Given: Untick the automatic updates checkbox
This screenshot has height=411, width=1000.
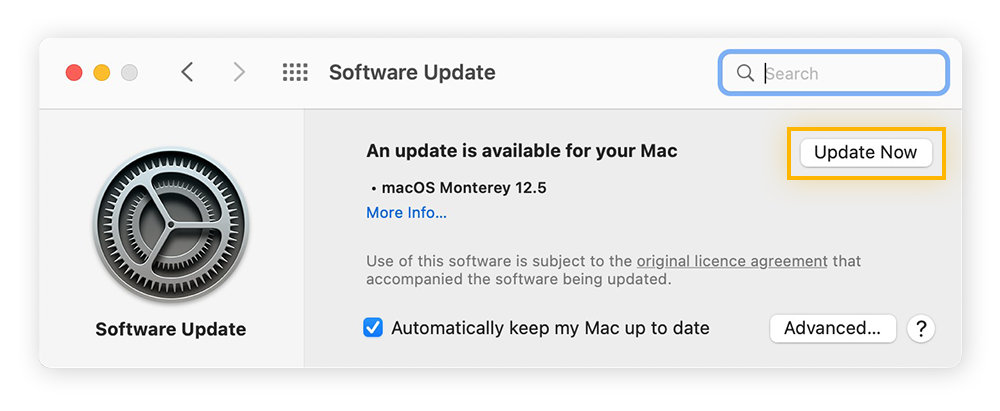Looking at the screenshot, I should (x=373, y=328).
